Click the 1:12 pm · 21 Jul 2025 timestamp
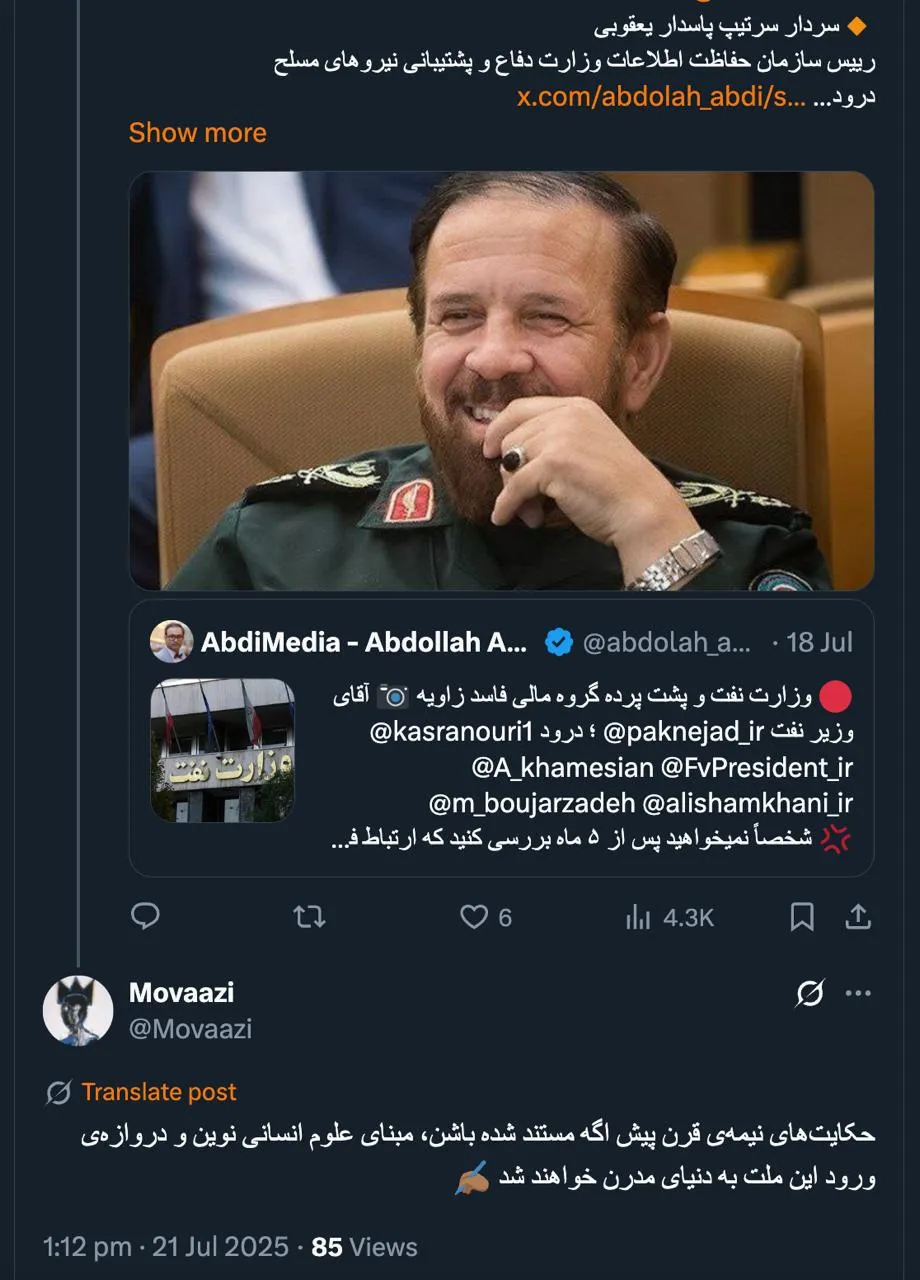920x1280 pixels. [165, 1247]
